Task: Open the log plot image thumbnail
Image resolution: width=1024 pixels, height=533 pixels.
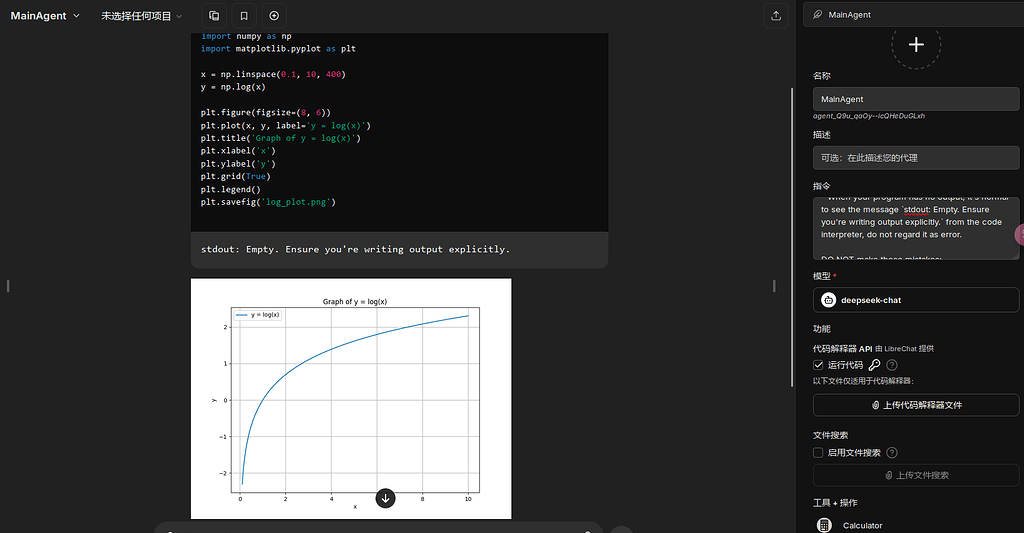Action: (351, 398)
